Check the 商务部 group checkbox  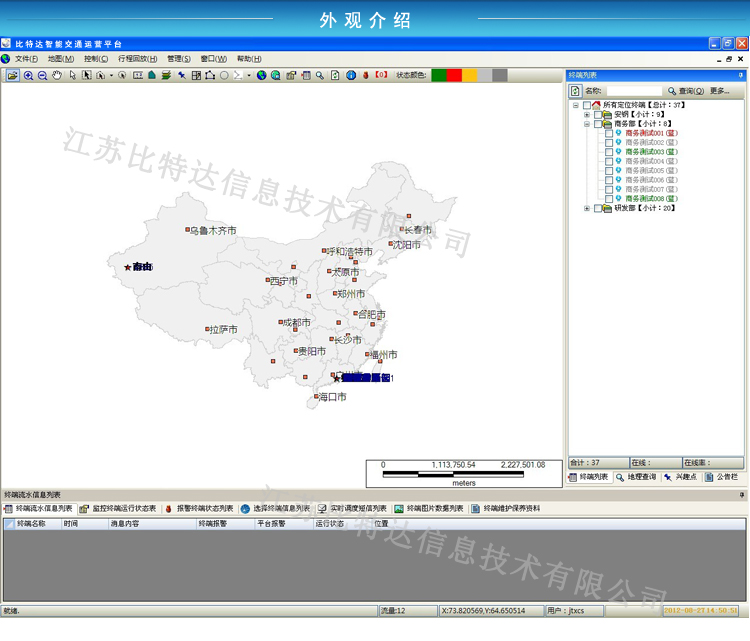598,123
